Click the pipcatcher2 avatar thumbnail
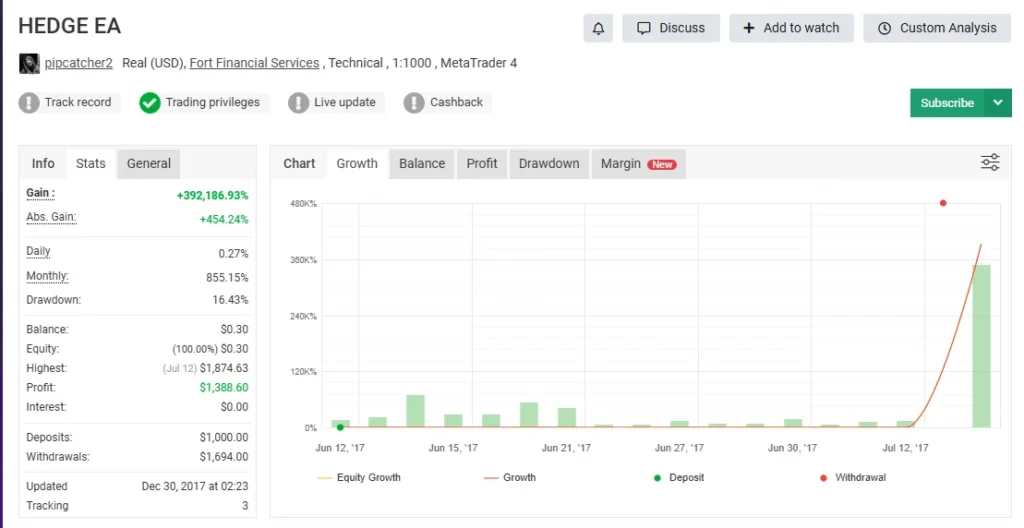Screen dimensions: 1024x528 (29, 63)
